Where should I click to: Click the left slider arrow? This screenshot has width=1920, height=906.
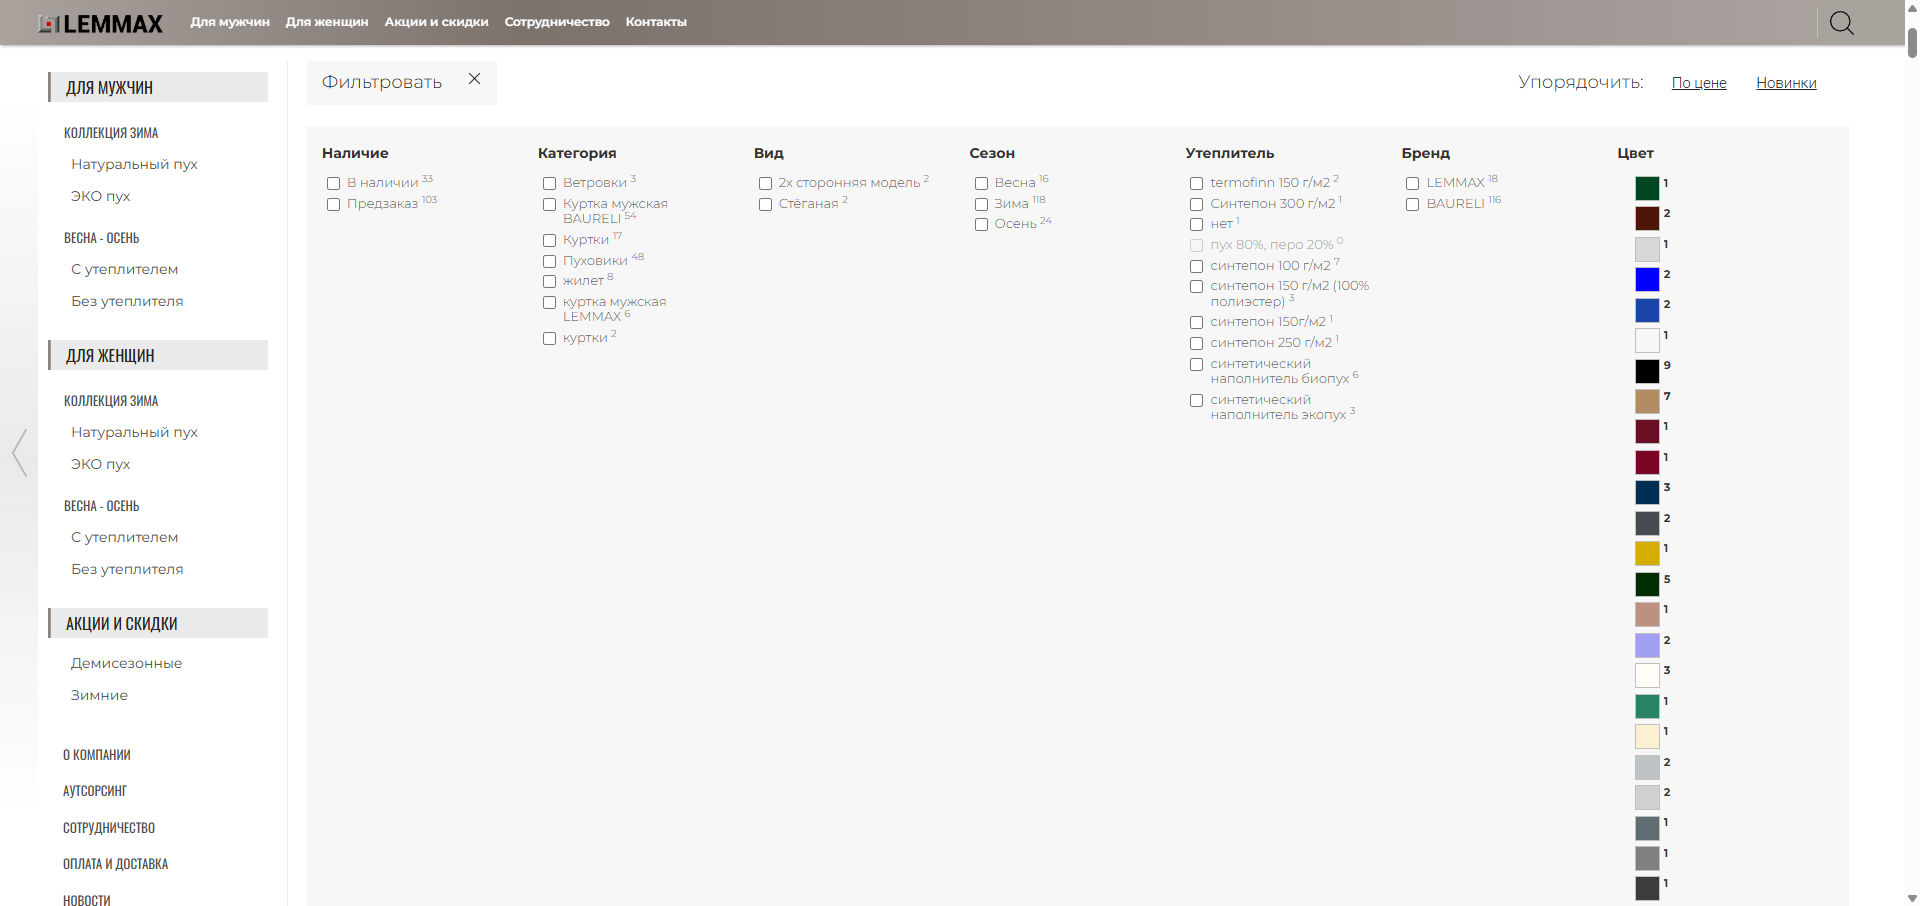pos(19,453)
